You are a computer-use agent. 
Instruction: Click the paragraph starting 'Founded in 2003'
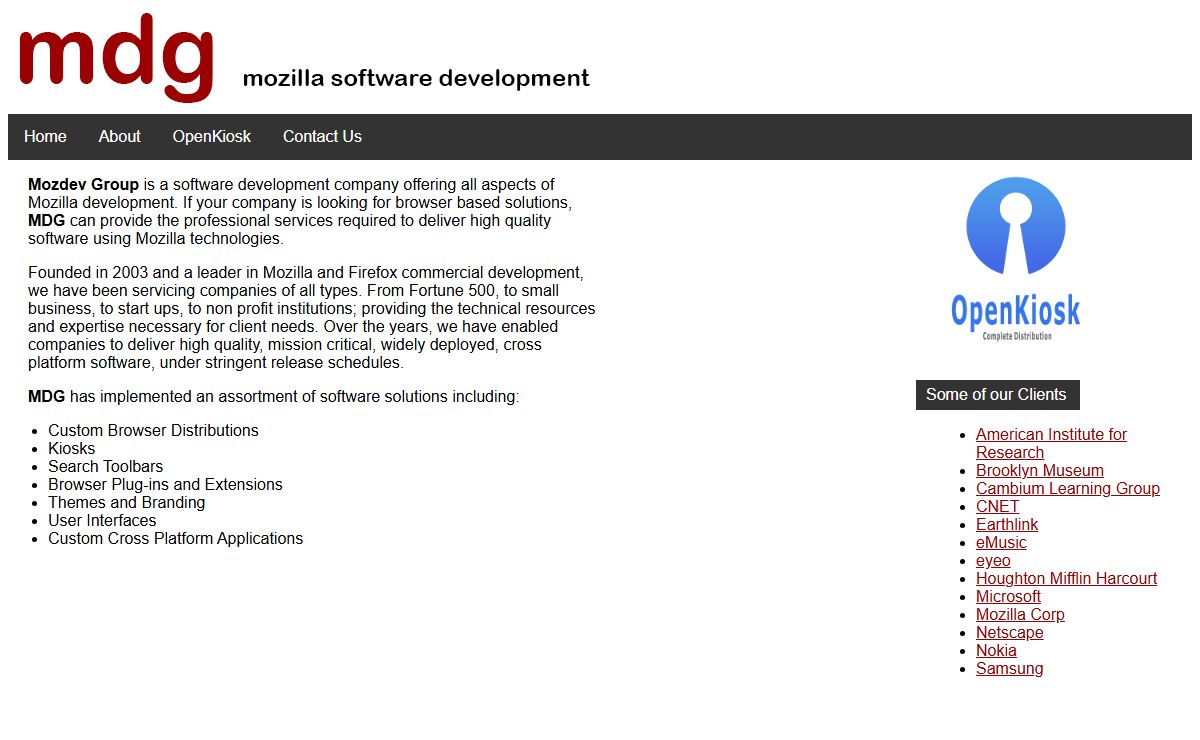(x=311, y=317)
